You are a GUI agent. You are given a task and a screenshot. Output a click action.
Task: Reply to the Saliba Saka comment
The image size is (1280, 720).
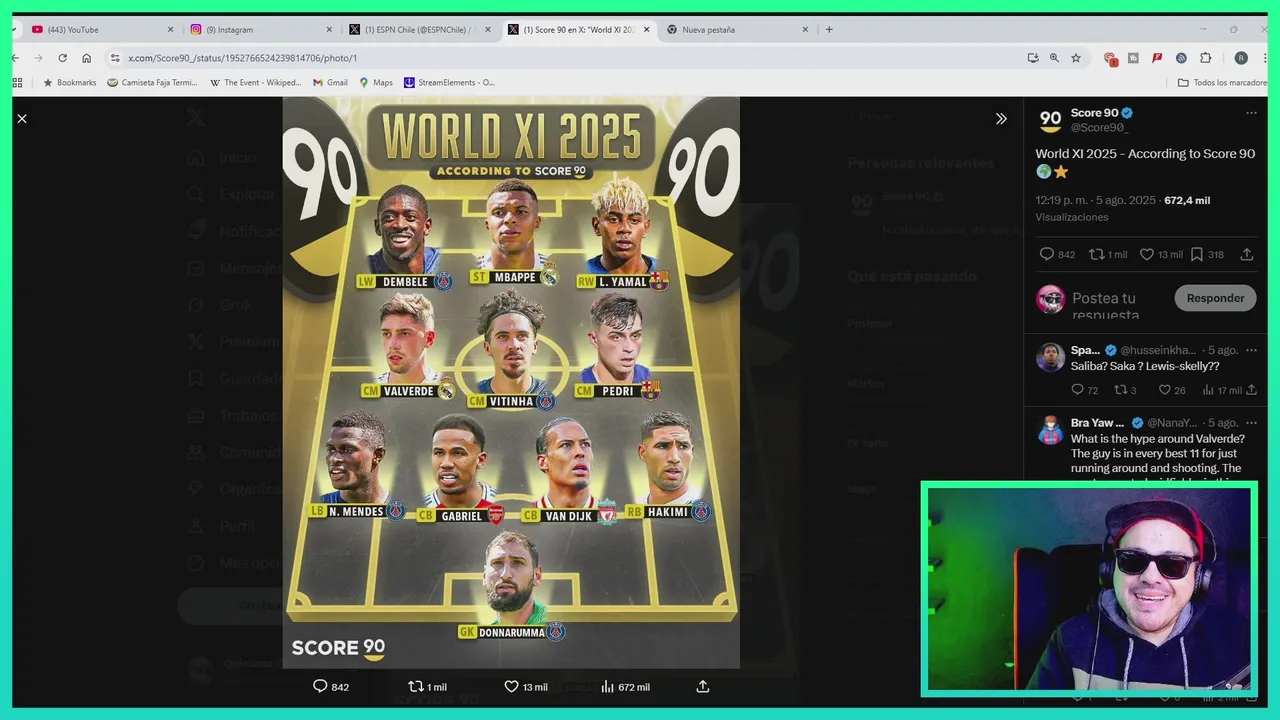(1084, 390)
